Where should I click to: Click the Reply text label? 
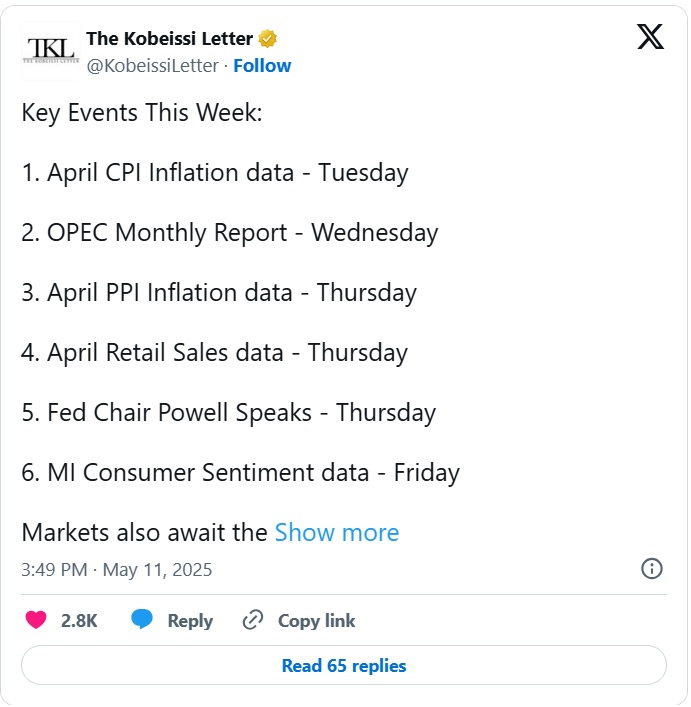190,621
